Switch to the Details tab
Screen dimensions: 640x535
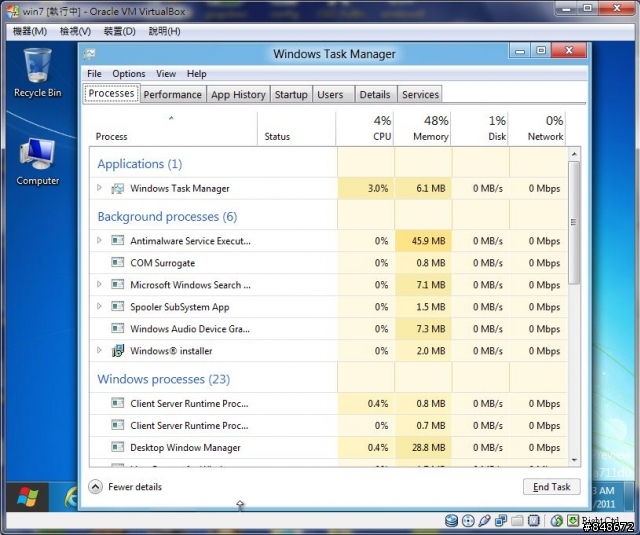coord(375,94)
